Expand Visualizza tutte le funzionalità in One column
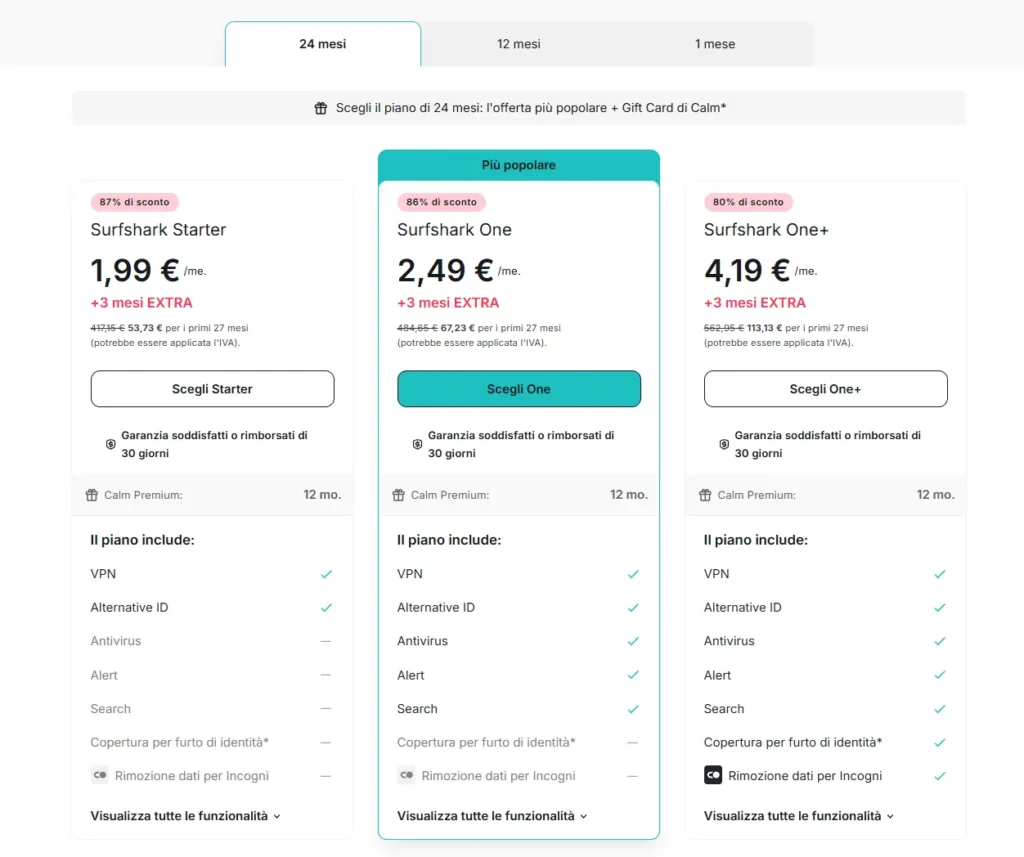Screen dimensions: 1024x857 [x=492, y=815]
